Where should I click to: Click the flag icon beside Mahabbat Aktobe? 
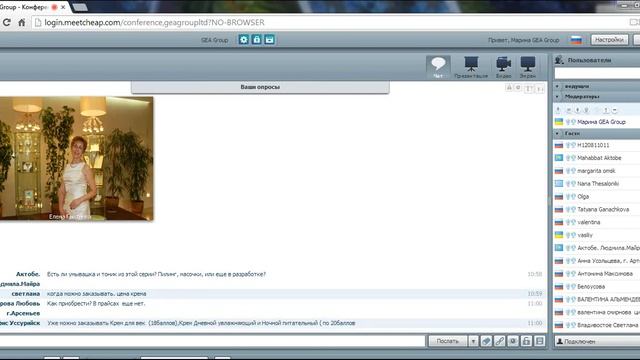point(559,158)
